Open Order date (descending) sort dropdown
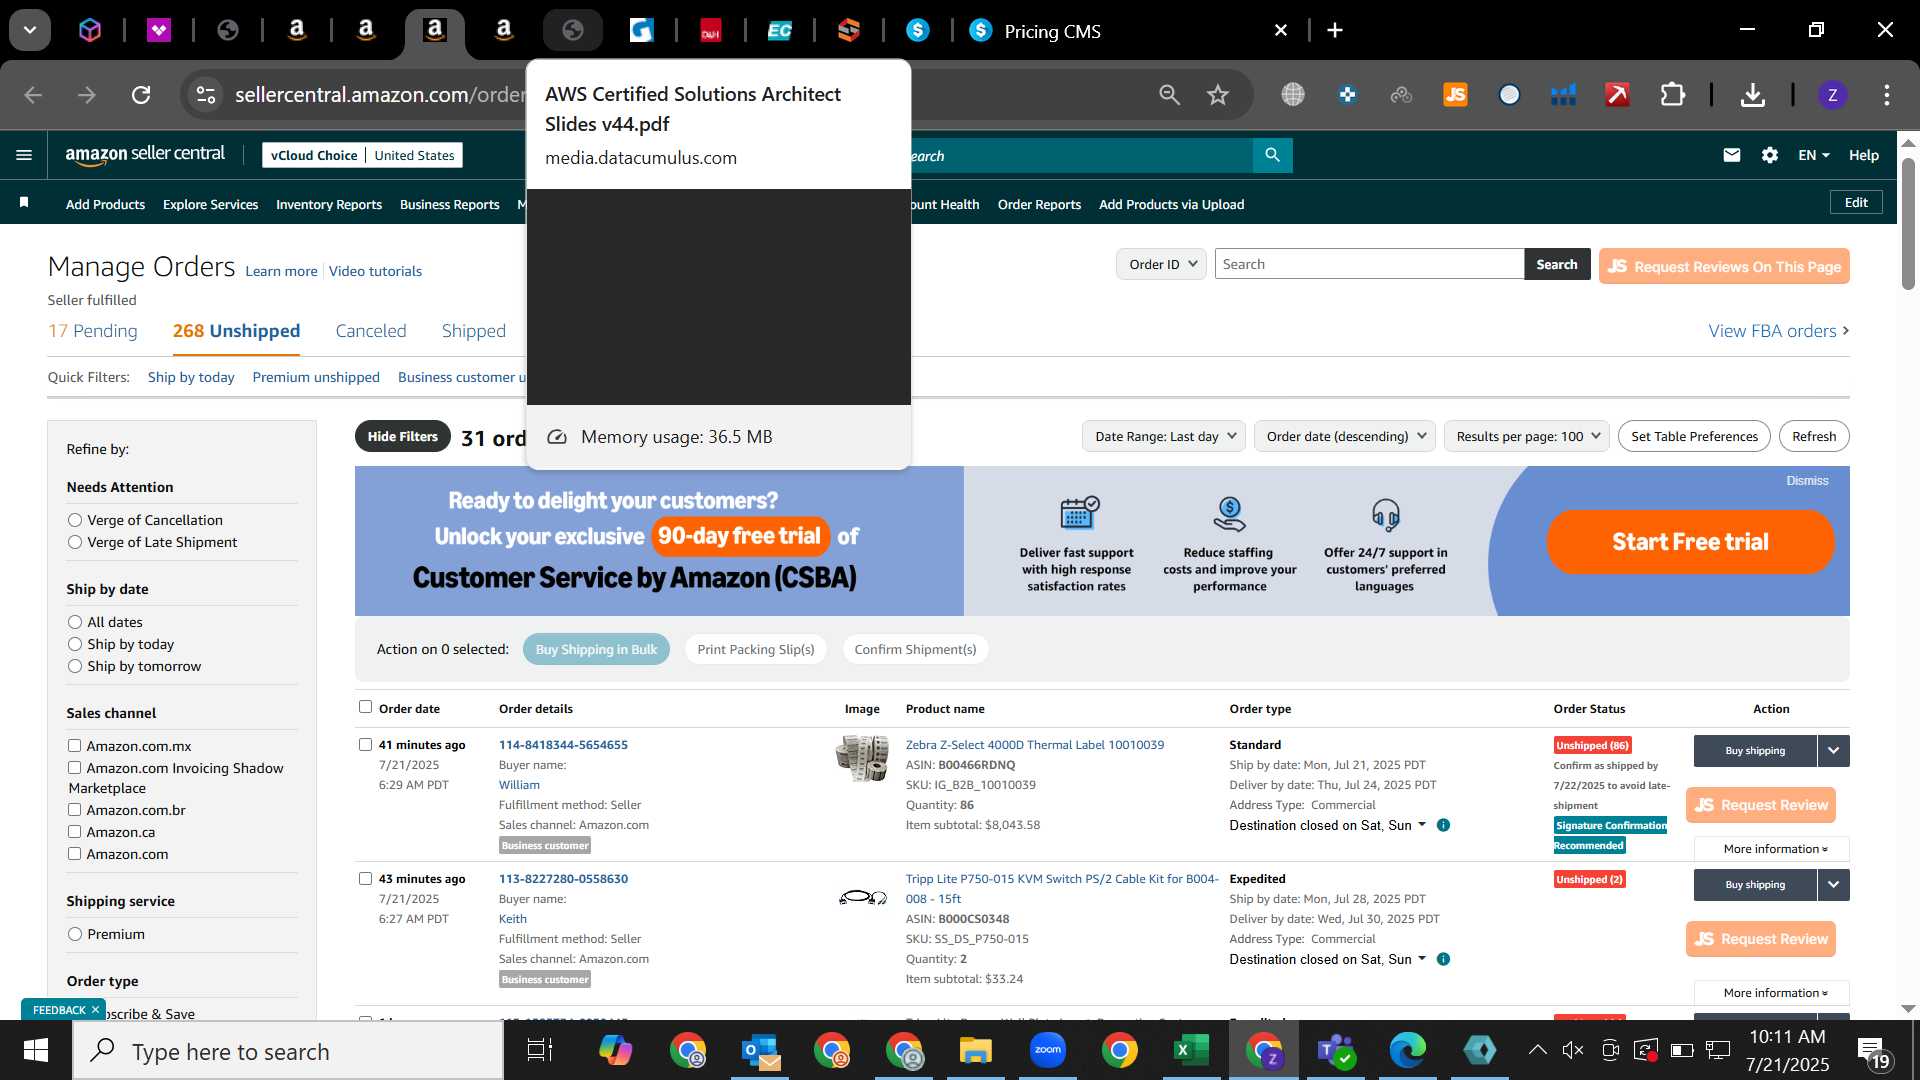Screen dimensions: 1920x1080 click(x=1345, y=436)
